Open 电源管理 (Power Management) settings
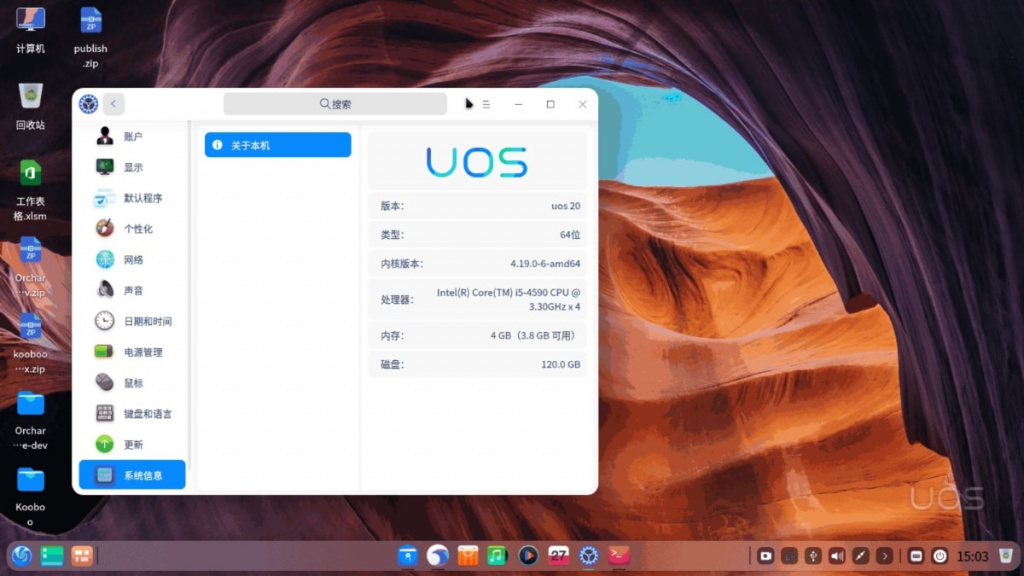 (x=131, y=351)
